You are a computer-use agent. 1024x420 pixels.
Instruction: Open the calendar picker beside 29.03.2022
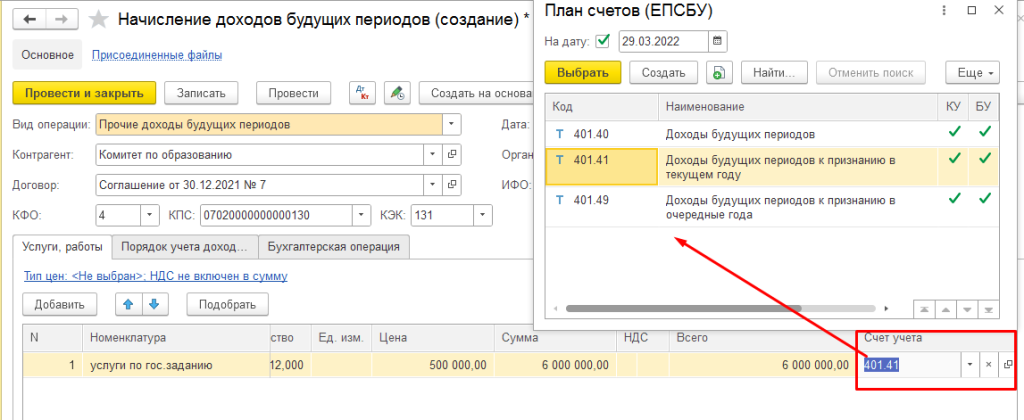(x=717, y=42)
